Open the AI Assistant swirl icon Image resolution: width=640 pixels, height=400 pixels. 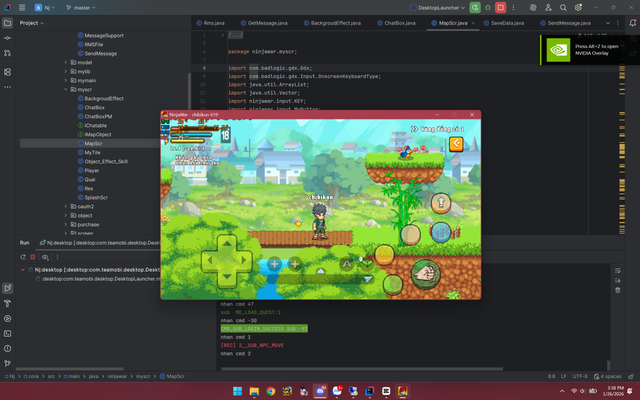(533, 7)
